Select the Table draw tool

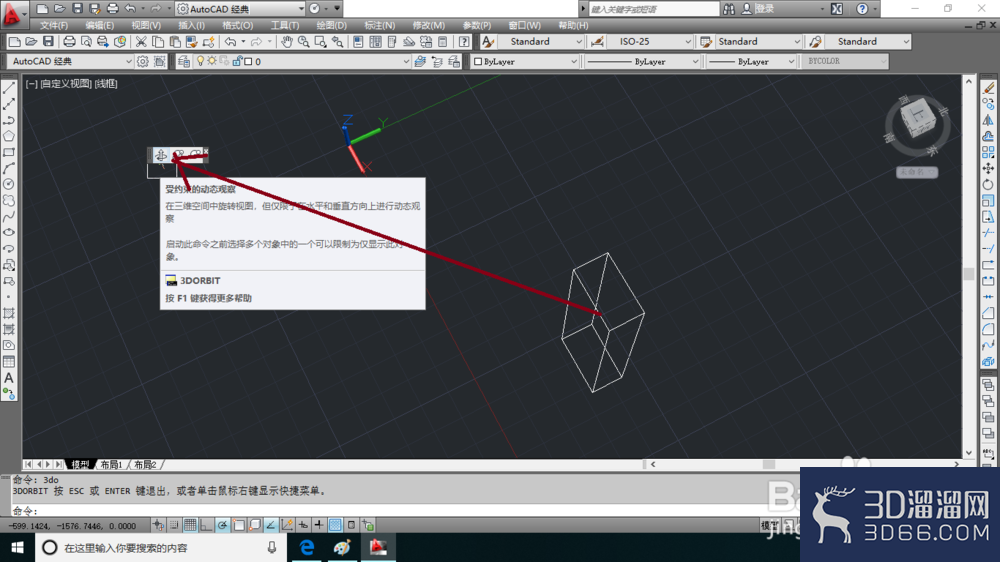click(x=9, y=362)
